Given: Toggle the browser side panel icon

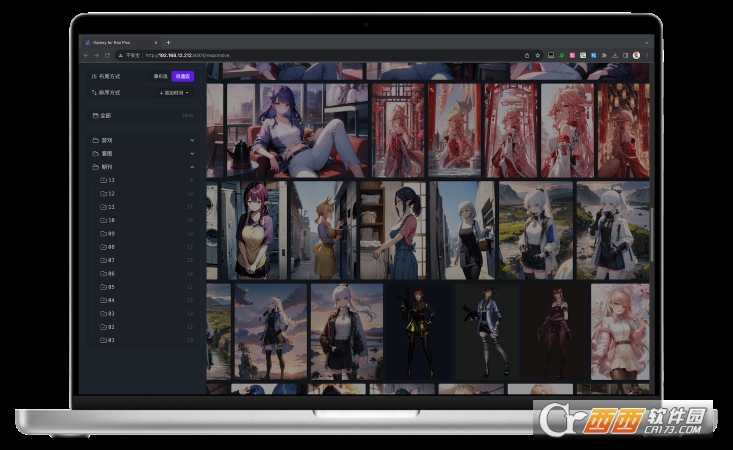Looking at the screenshot, I should (625, 55).
